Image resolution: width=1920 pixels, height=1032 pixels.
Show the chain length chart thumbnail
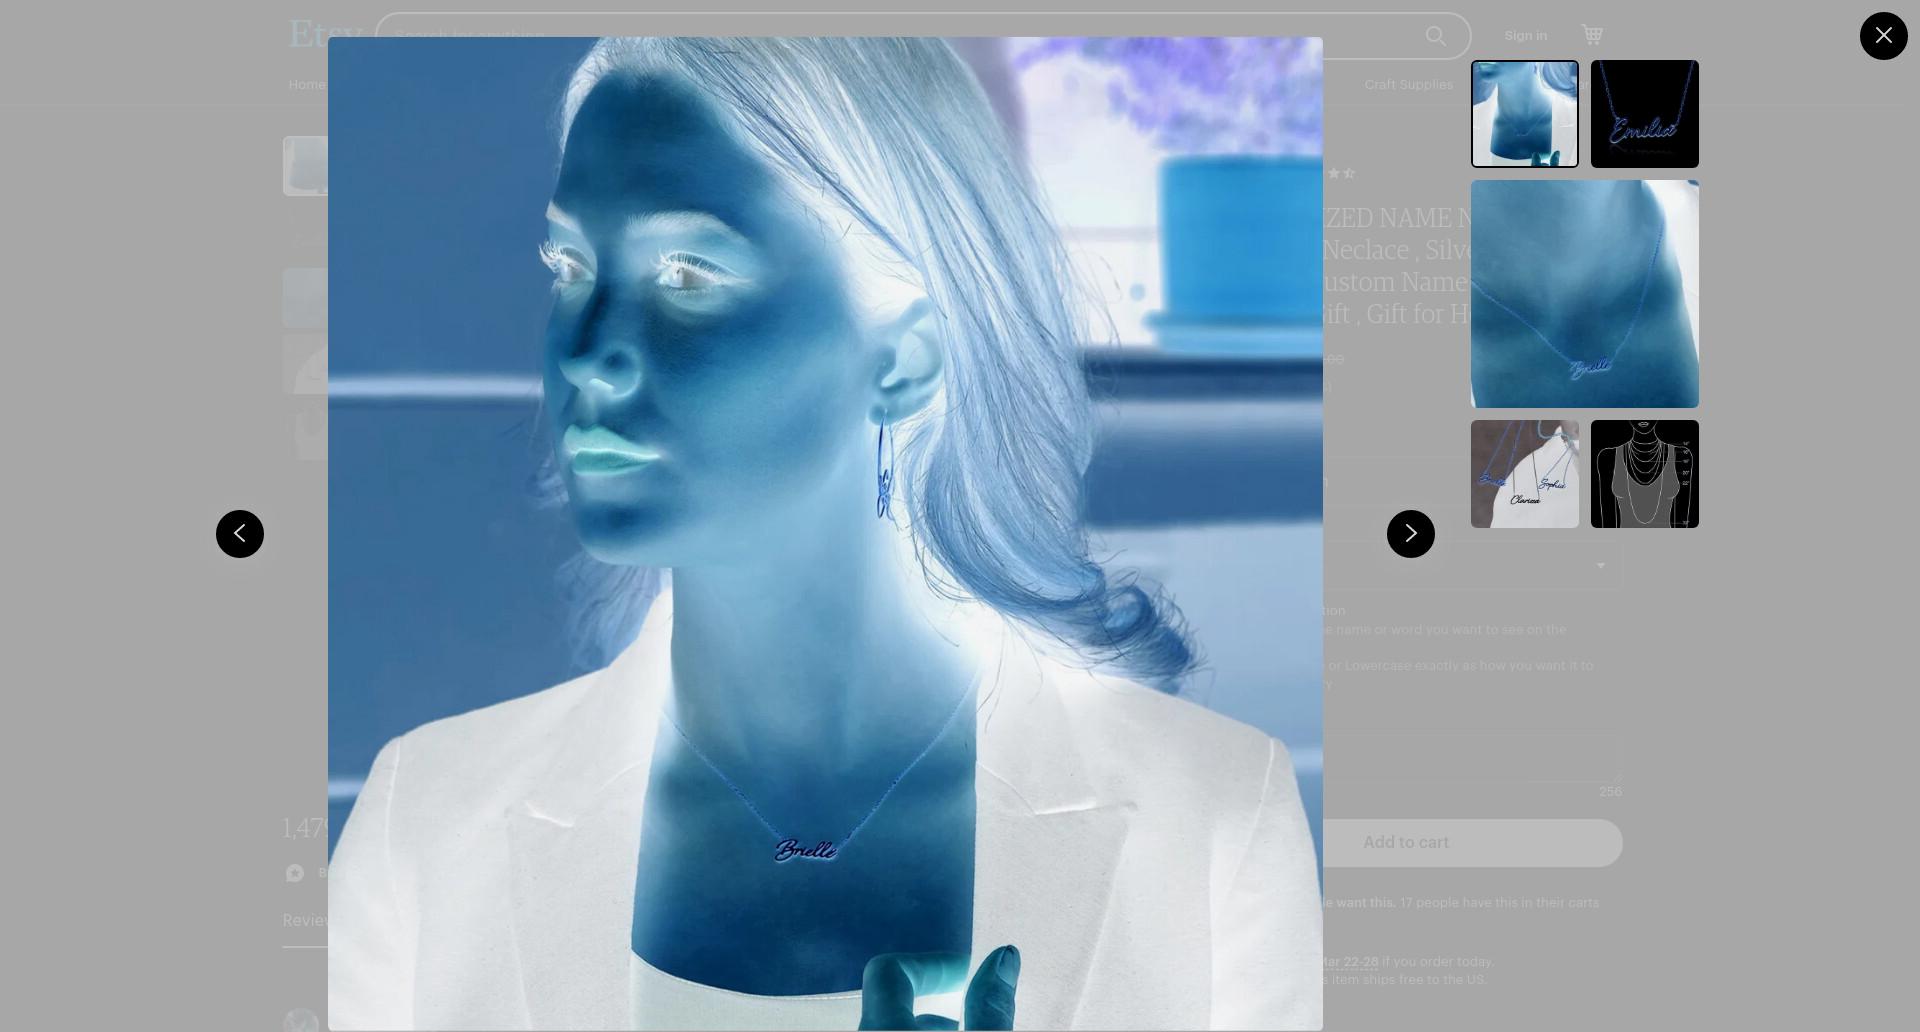click(1644, 474)
